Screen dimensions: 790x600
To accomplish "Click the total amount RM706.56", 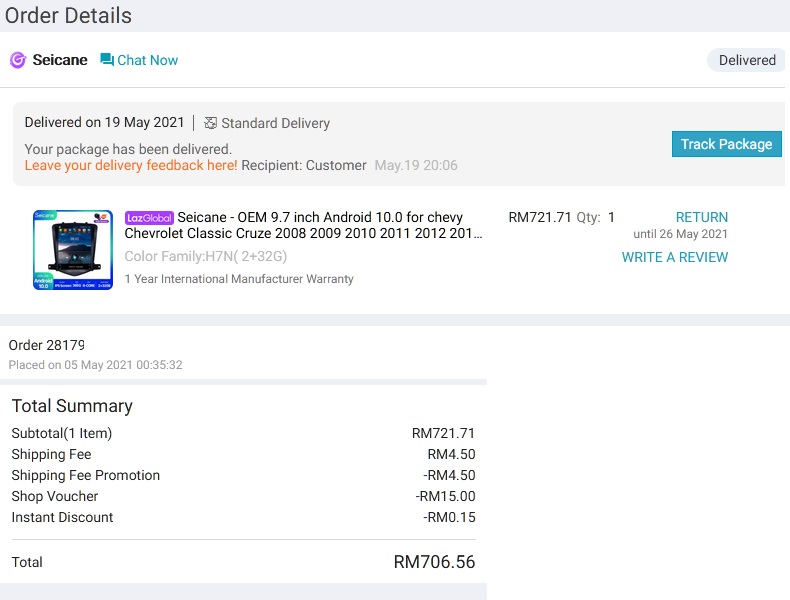I will pos(434,562).
